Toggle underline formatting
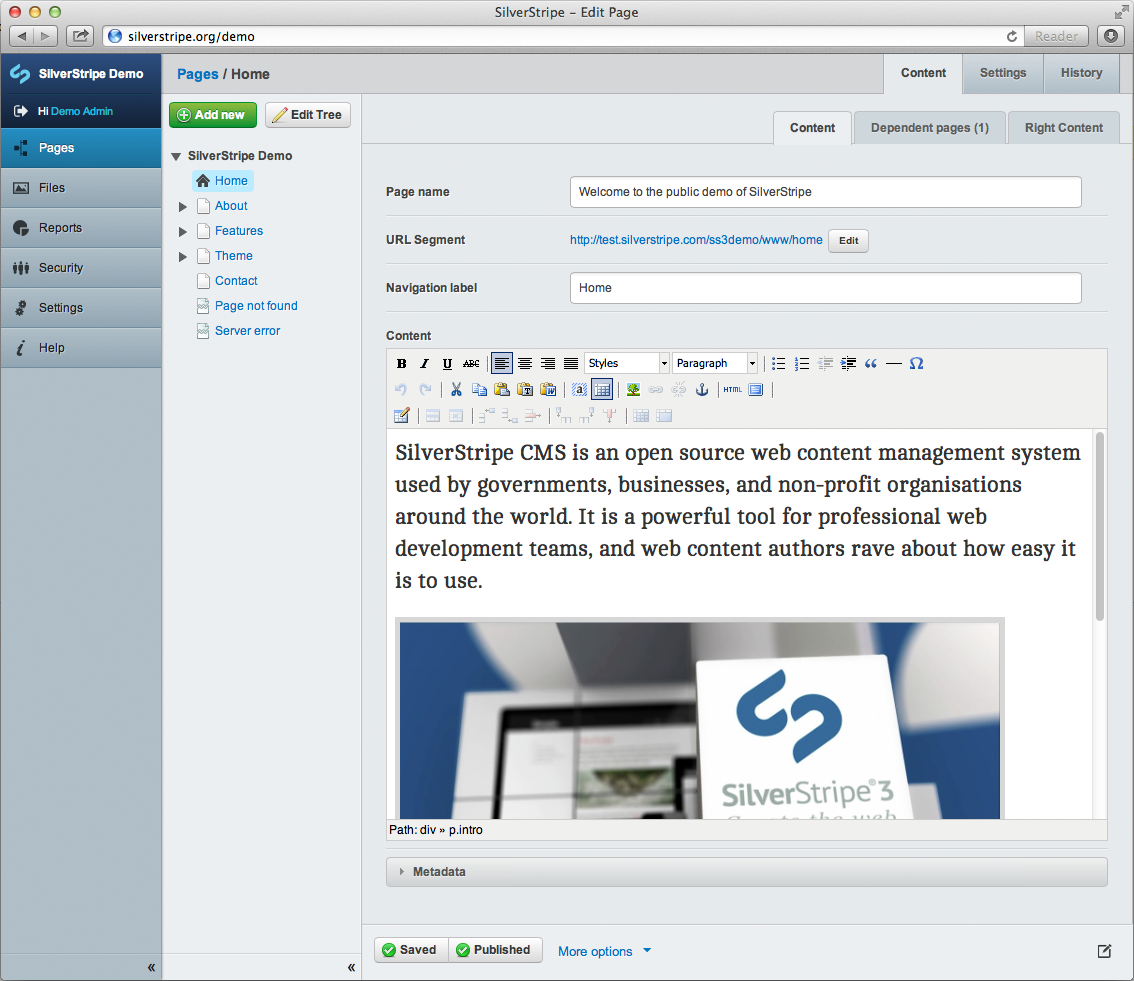Screen dimensions: 1134x981 [x=448, y=363]
